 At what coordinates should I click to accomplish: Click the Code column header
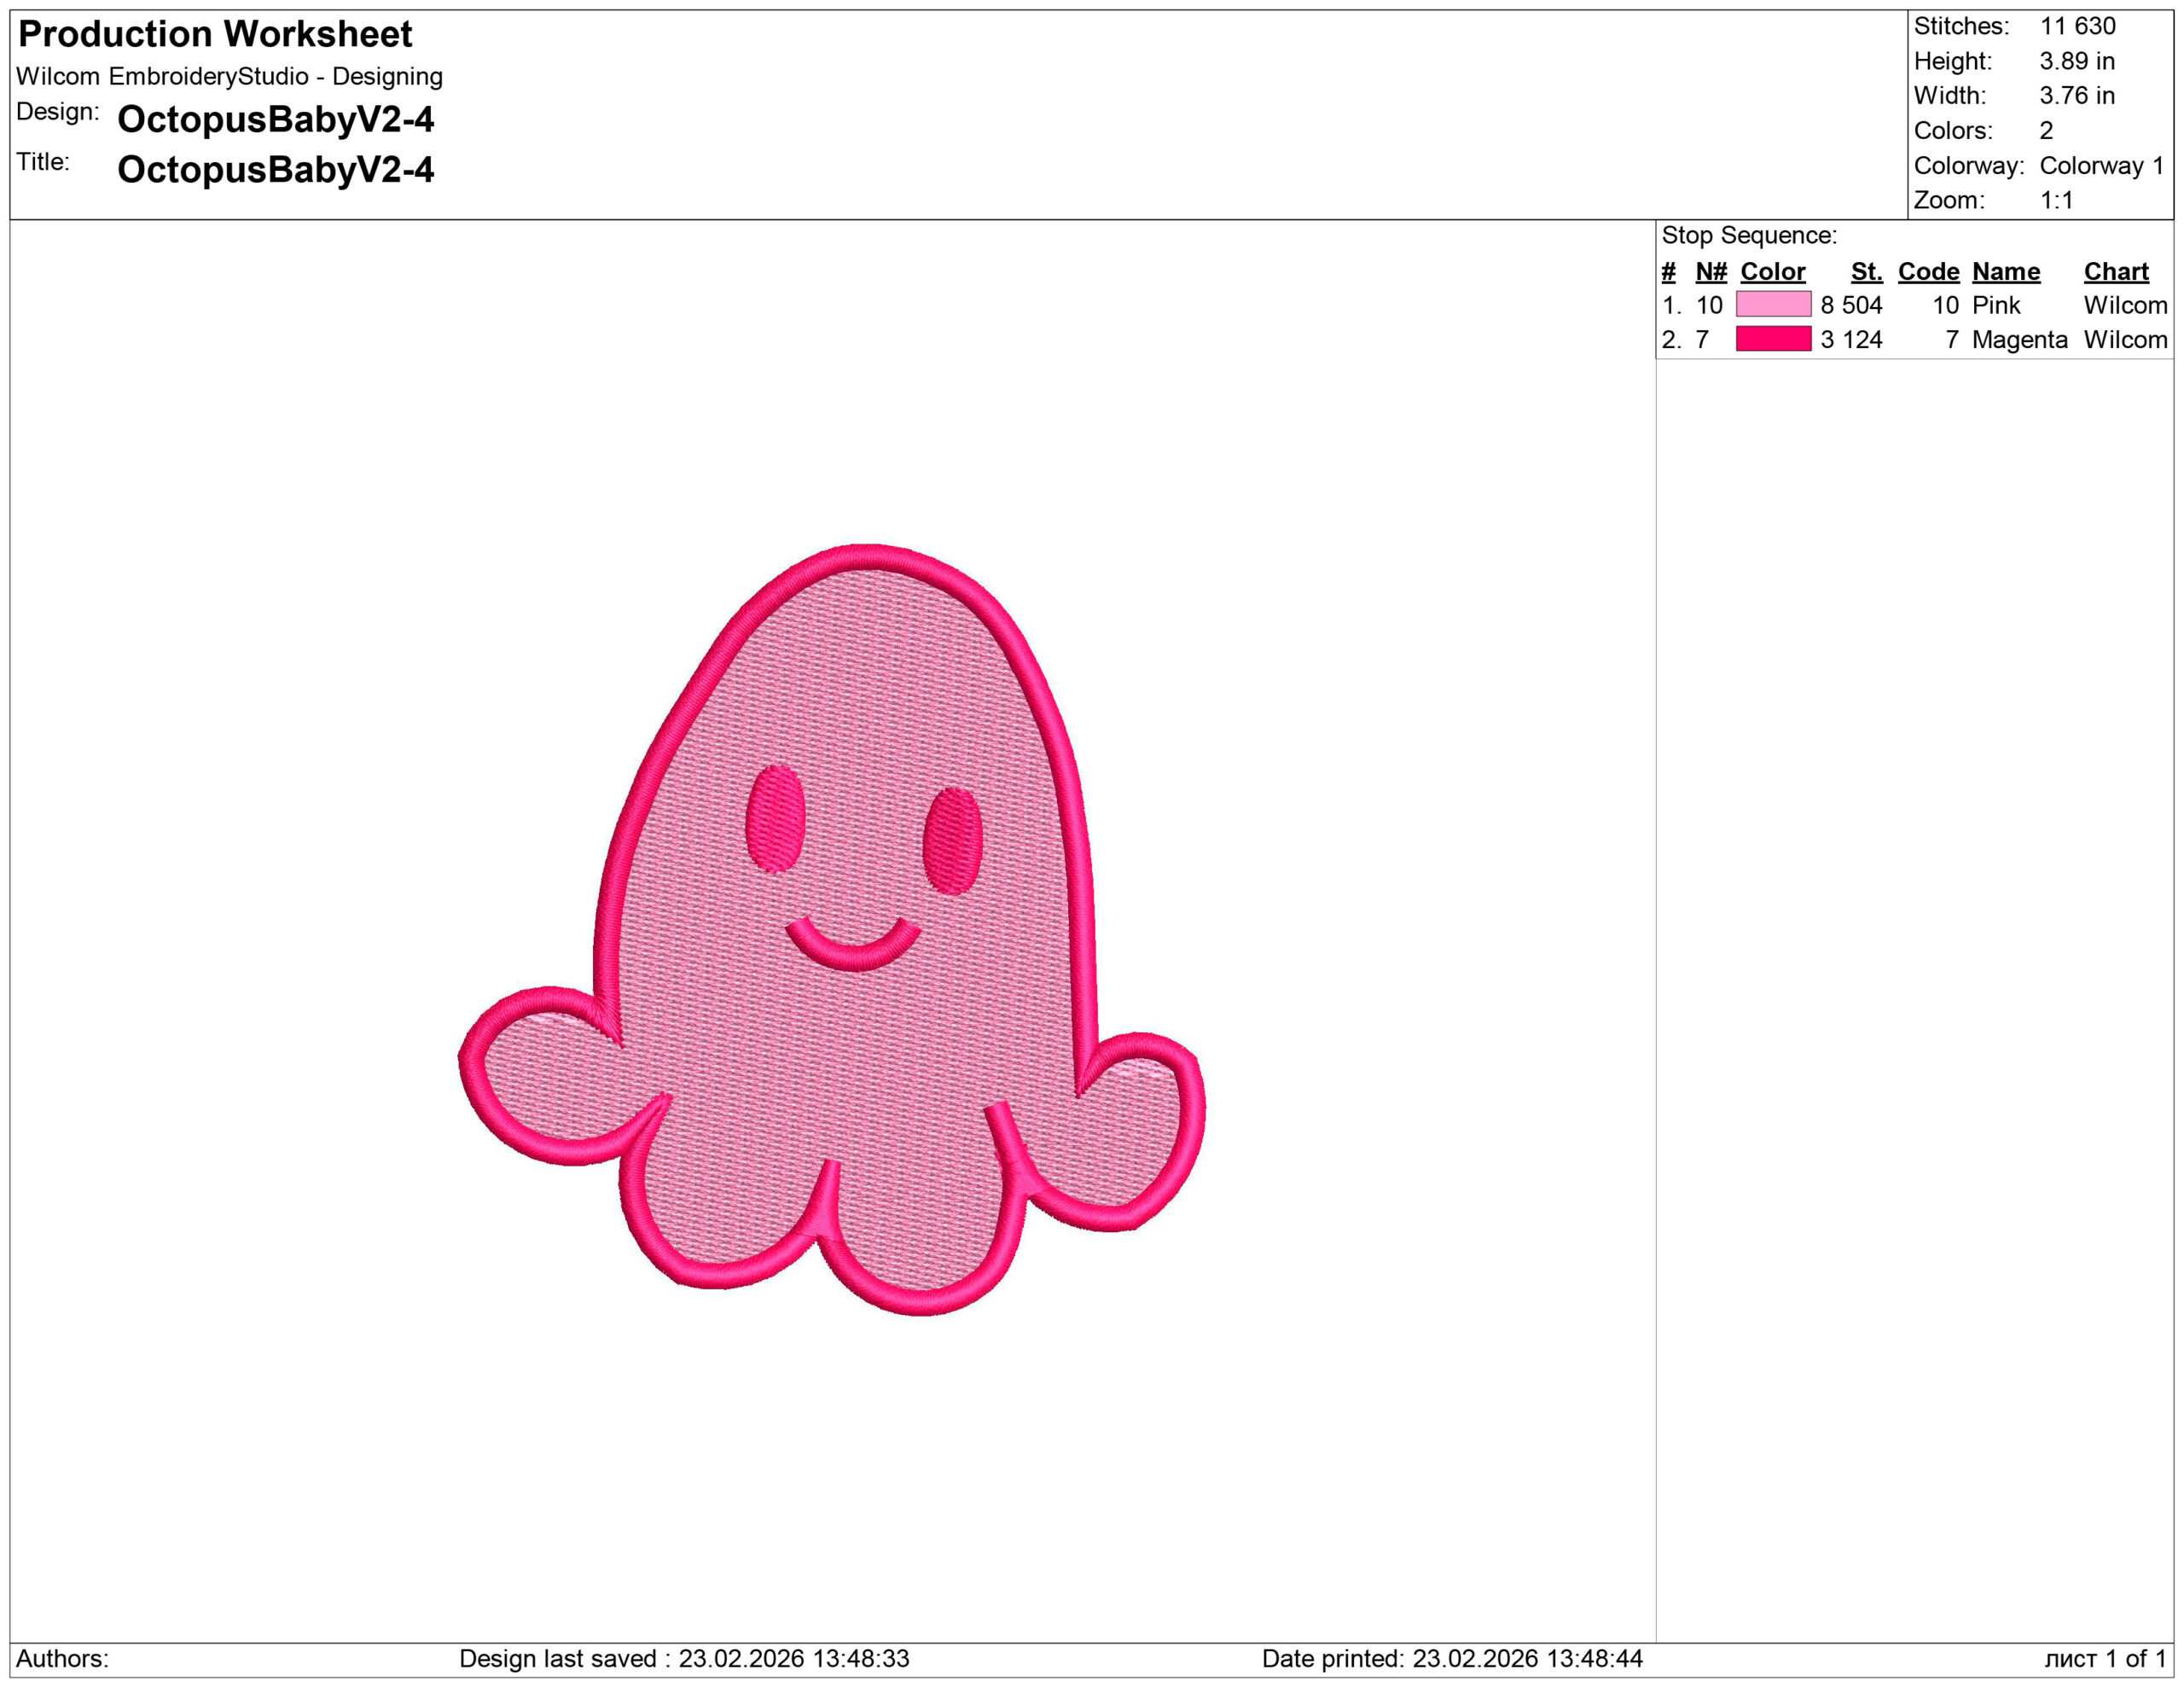(x=1927, y=271)
